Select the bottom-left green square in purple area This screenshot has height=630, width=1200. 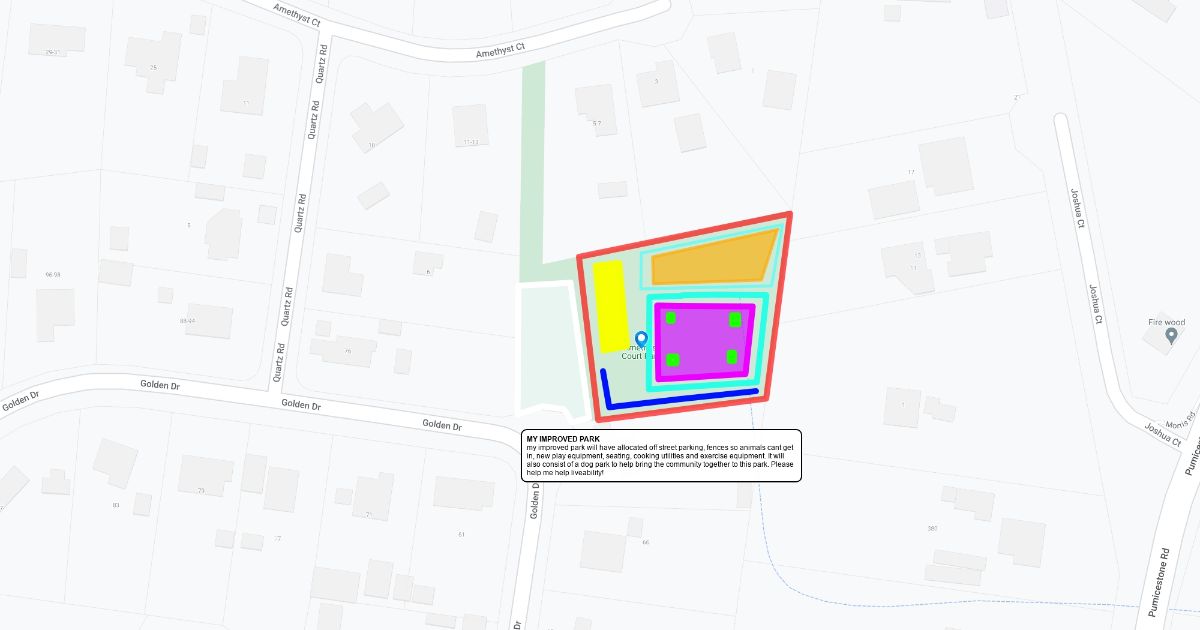(673, 359)
